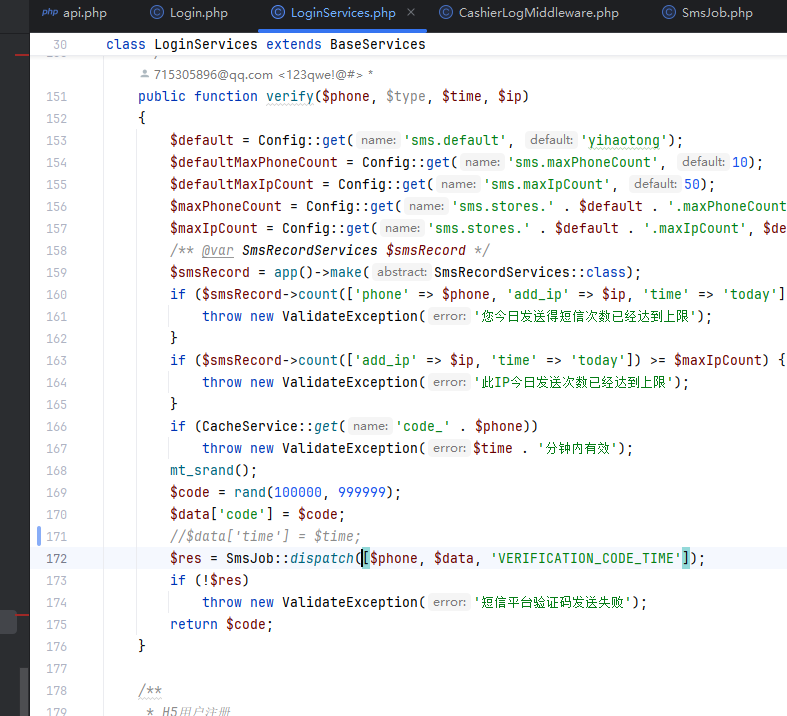
Task: Click $maxIpCount assignment on line 157
Action: click(x=213, y=229)
